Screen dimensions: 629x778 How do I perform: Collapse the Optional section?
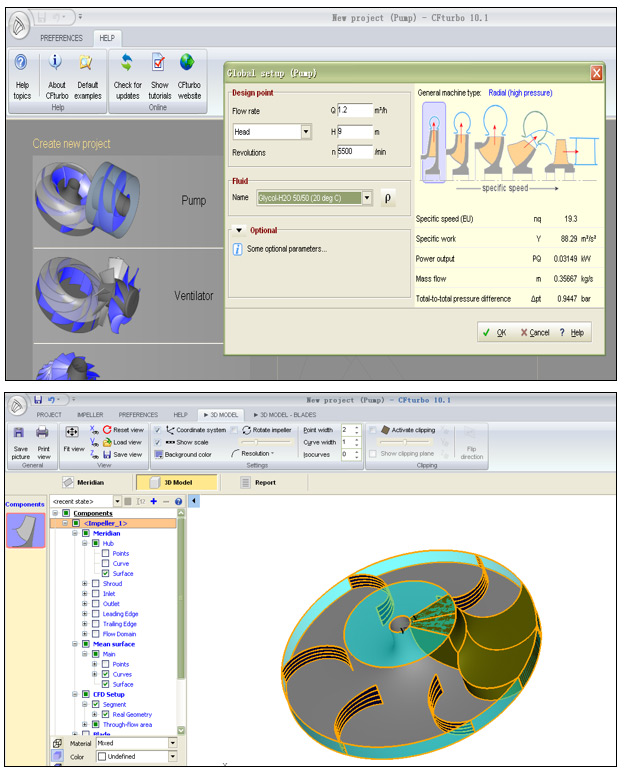(239, 231)
